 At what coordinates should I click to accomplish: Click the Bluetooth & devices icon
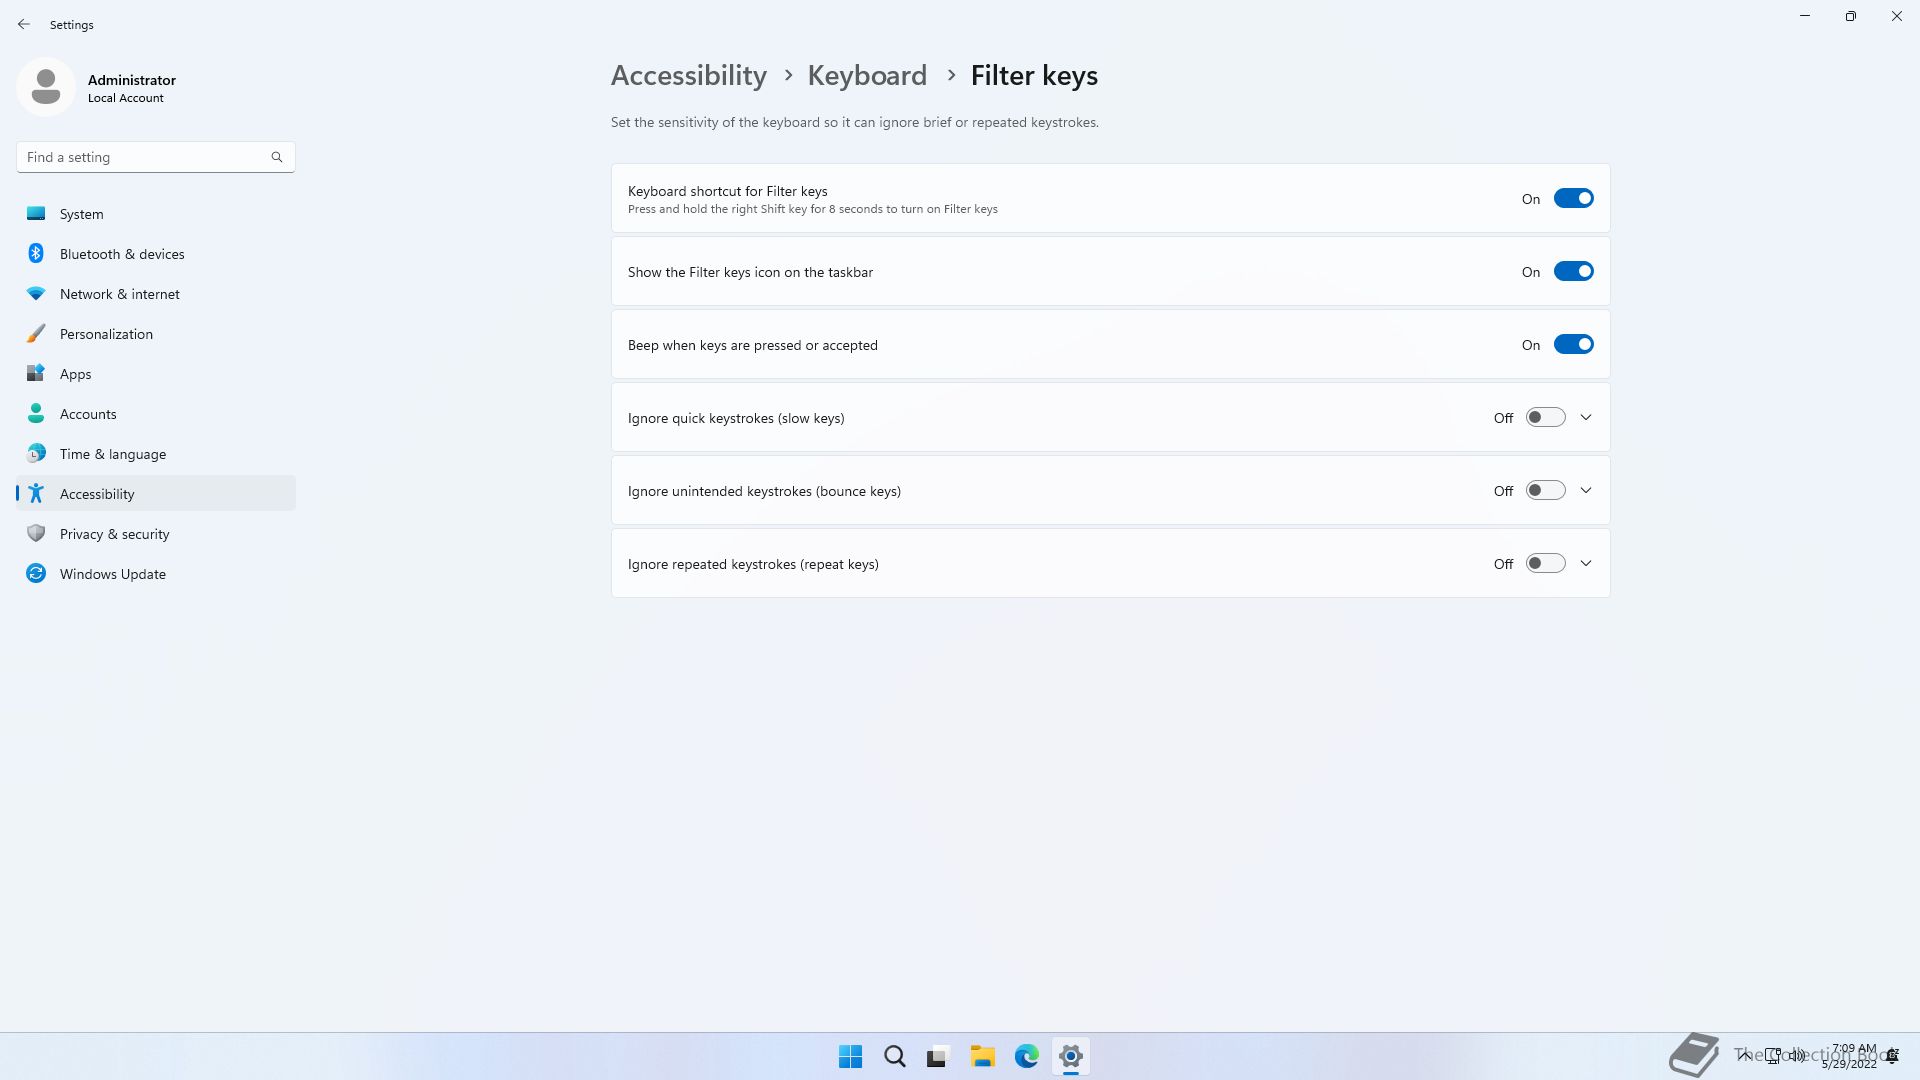coord(36,253)
